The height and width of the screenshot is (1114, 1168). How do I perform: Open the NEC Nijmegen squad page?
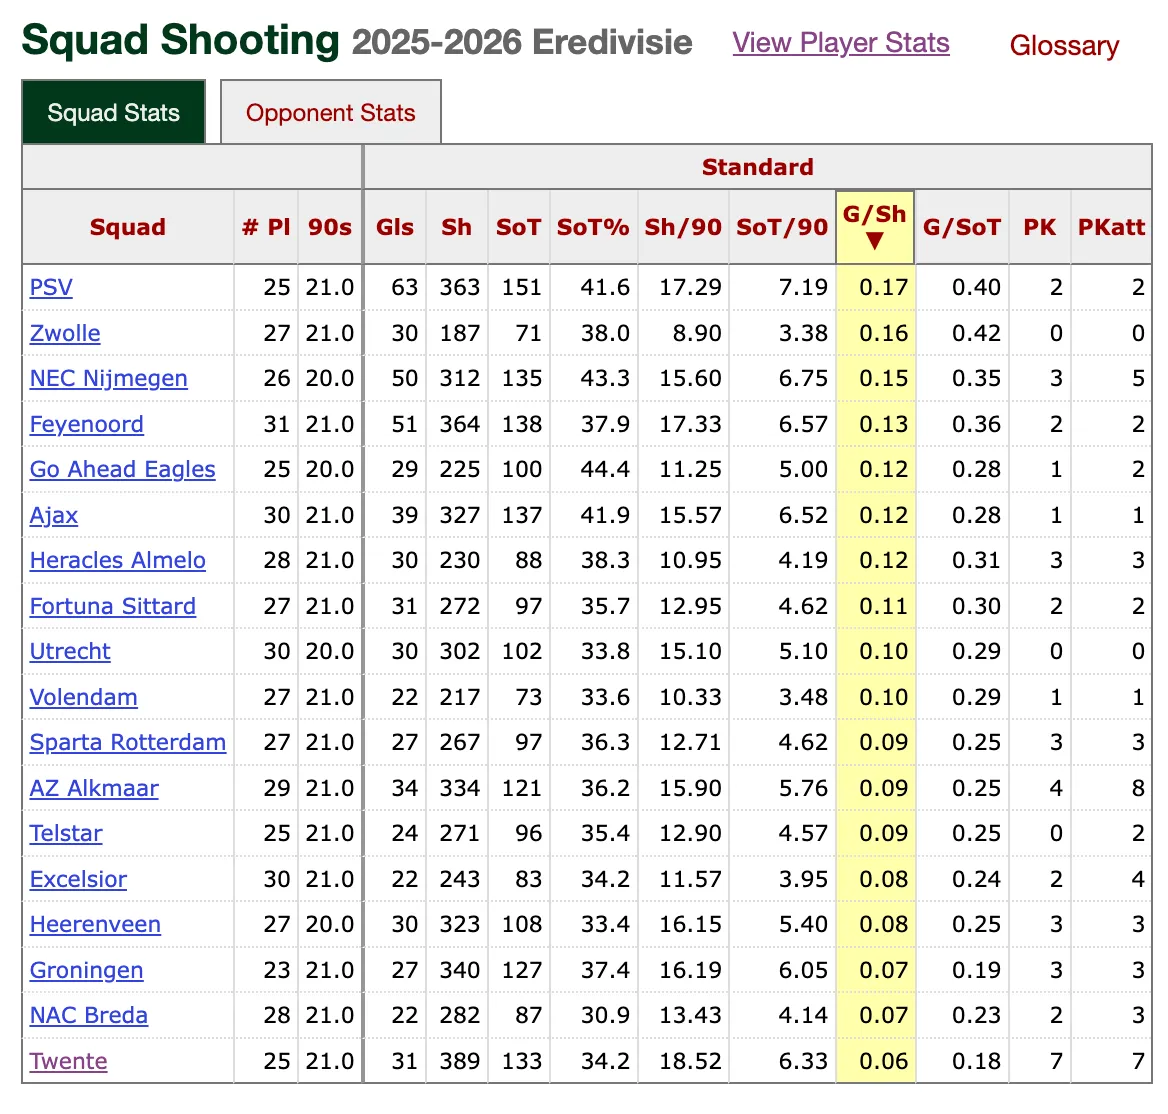pos(109,379)
